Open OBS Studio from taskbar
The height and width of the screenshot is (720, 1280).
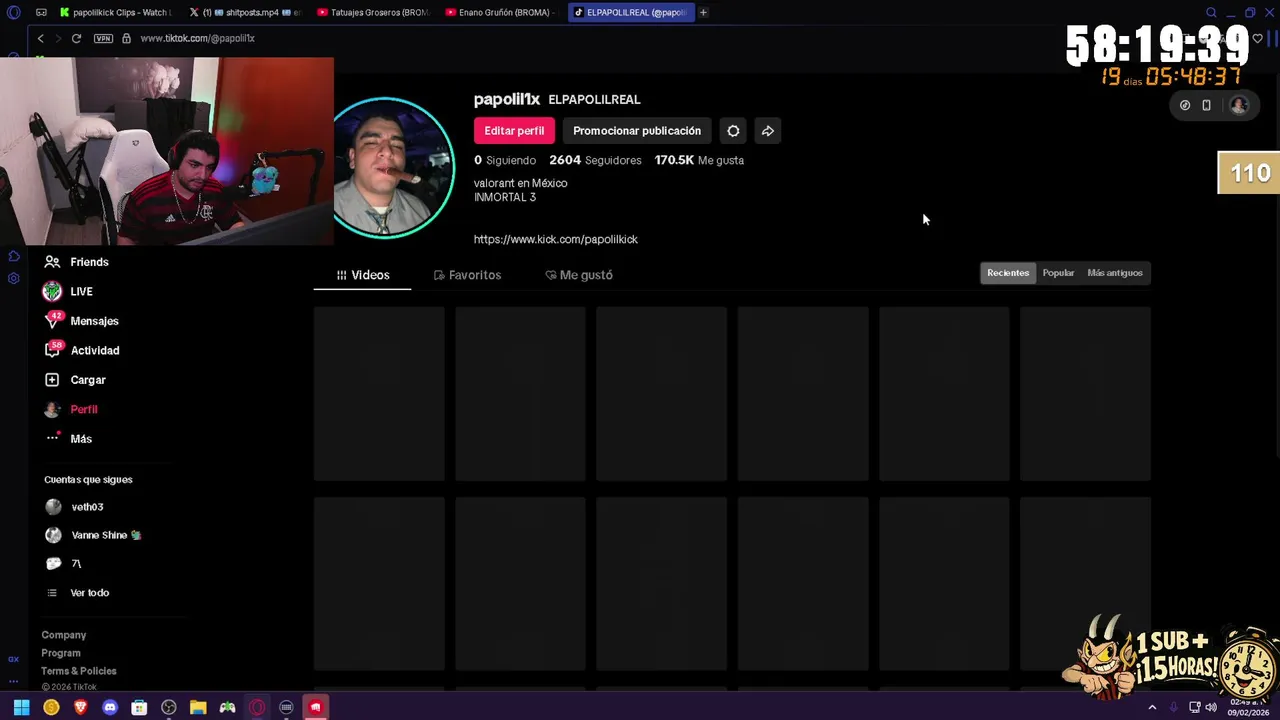[x=169, y=707]
